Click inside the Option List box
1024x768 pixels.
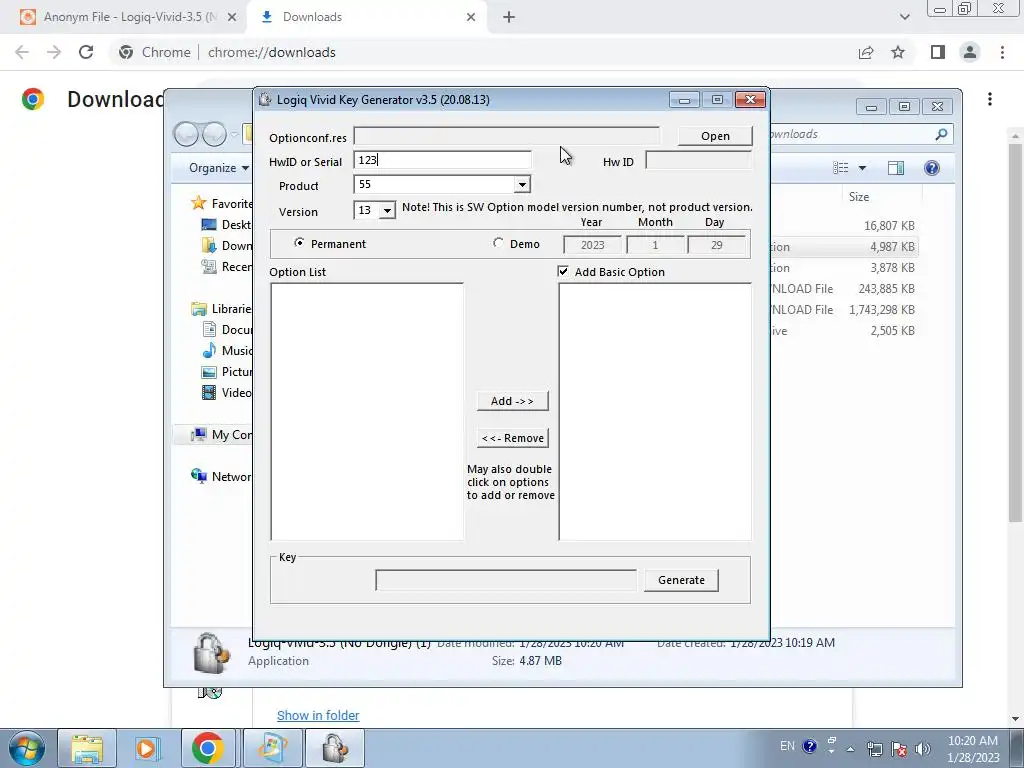pos(367,411)
